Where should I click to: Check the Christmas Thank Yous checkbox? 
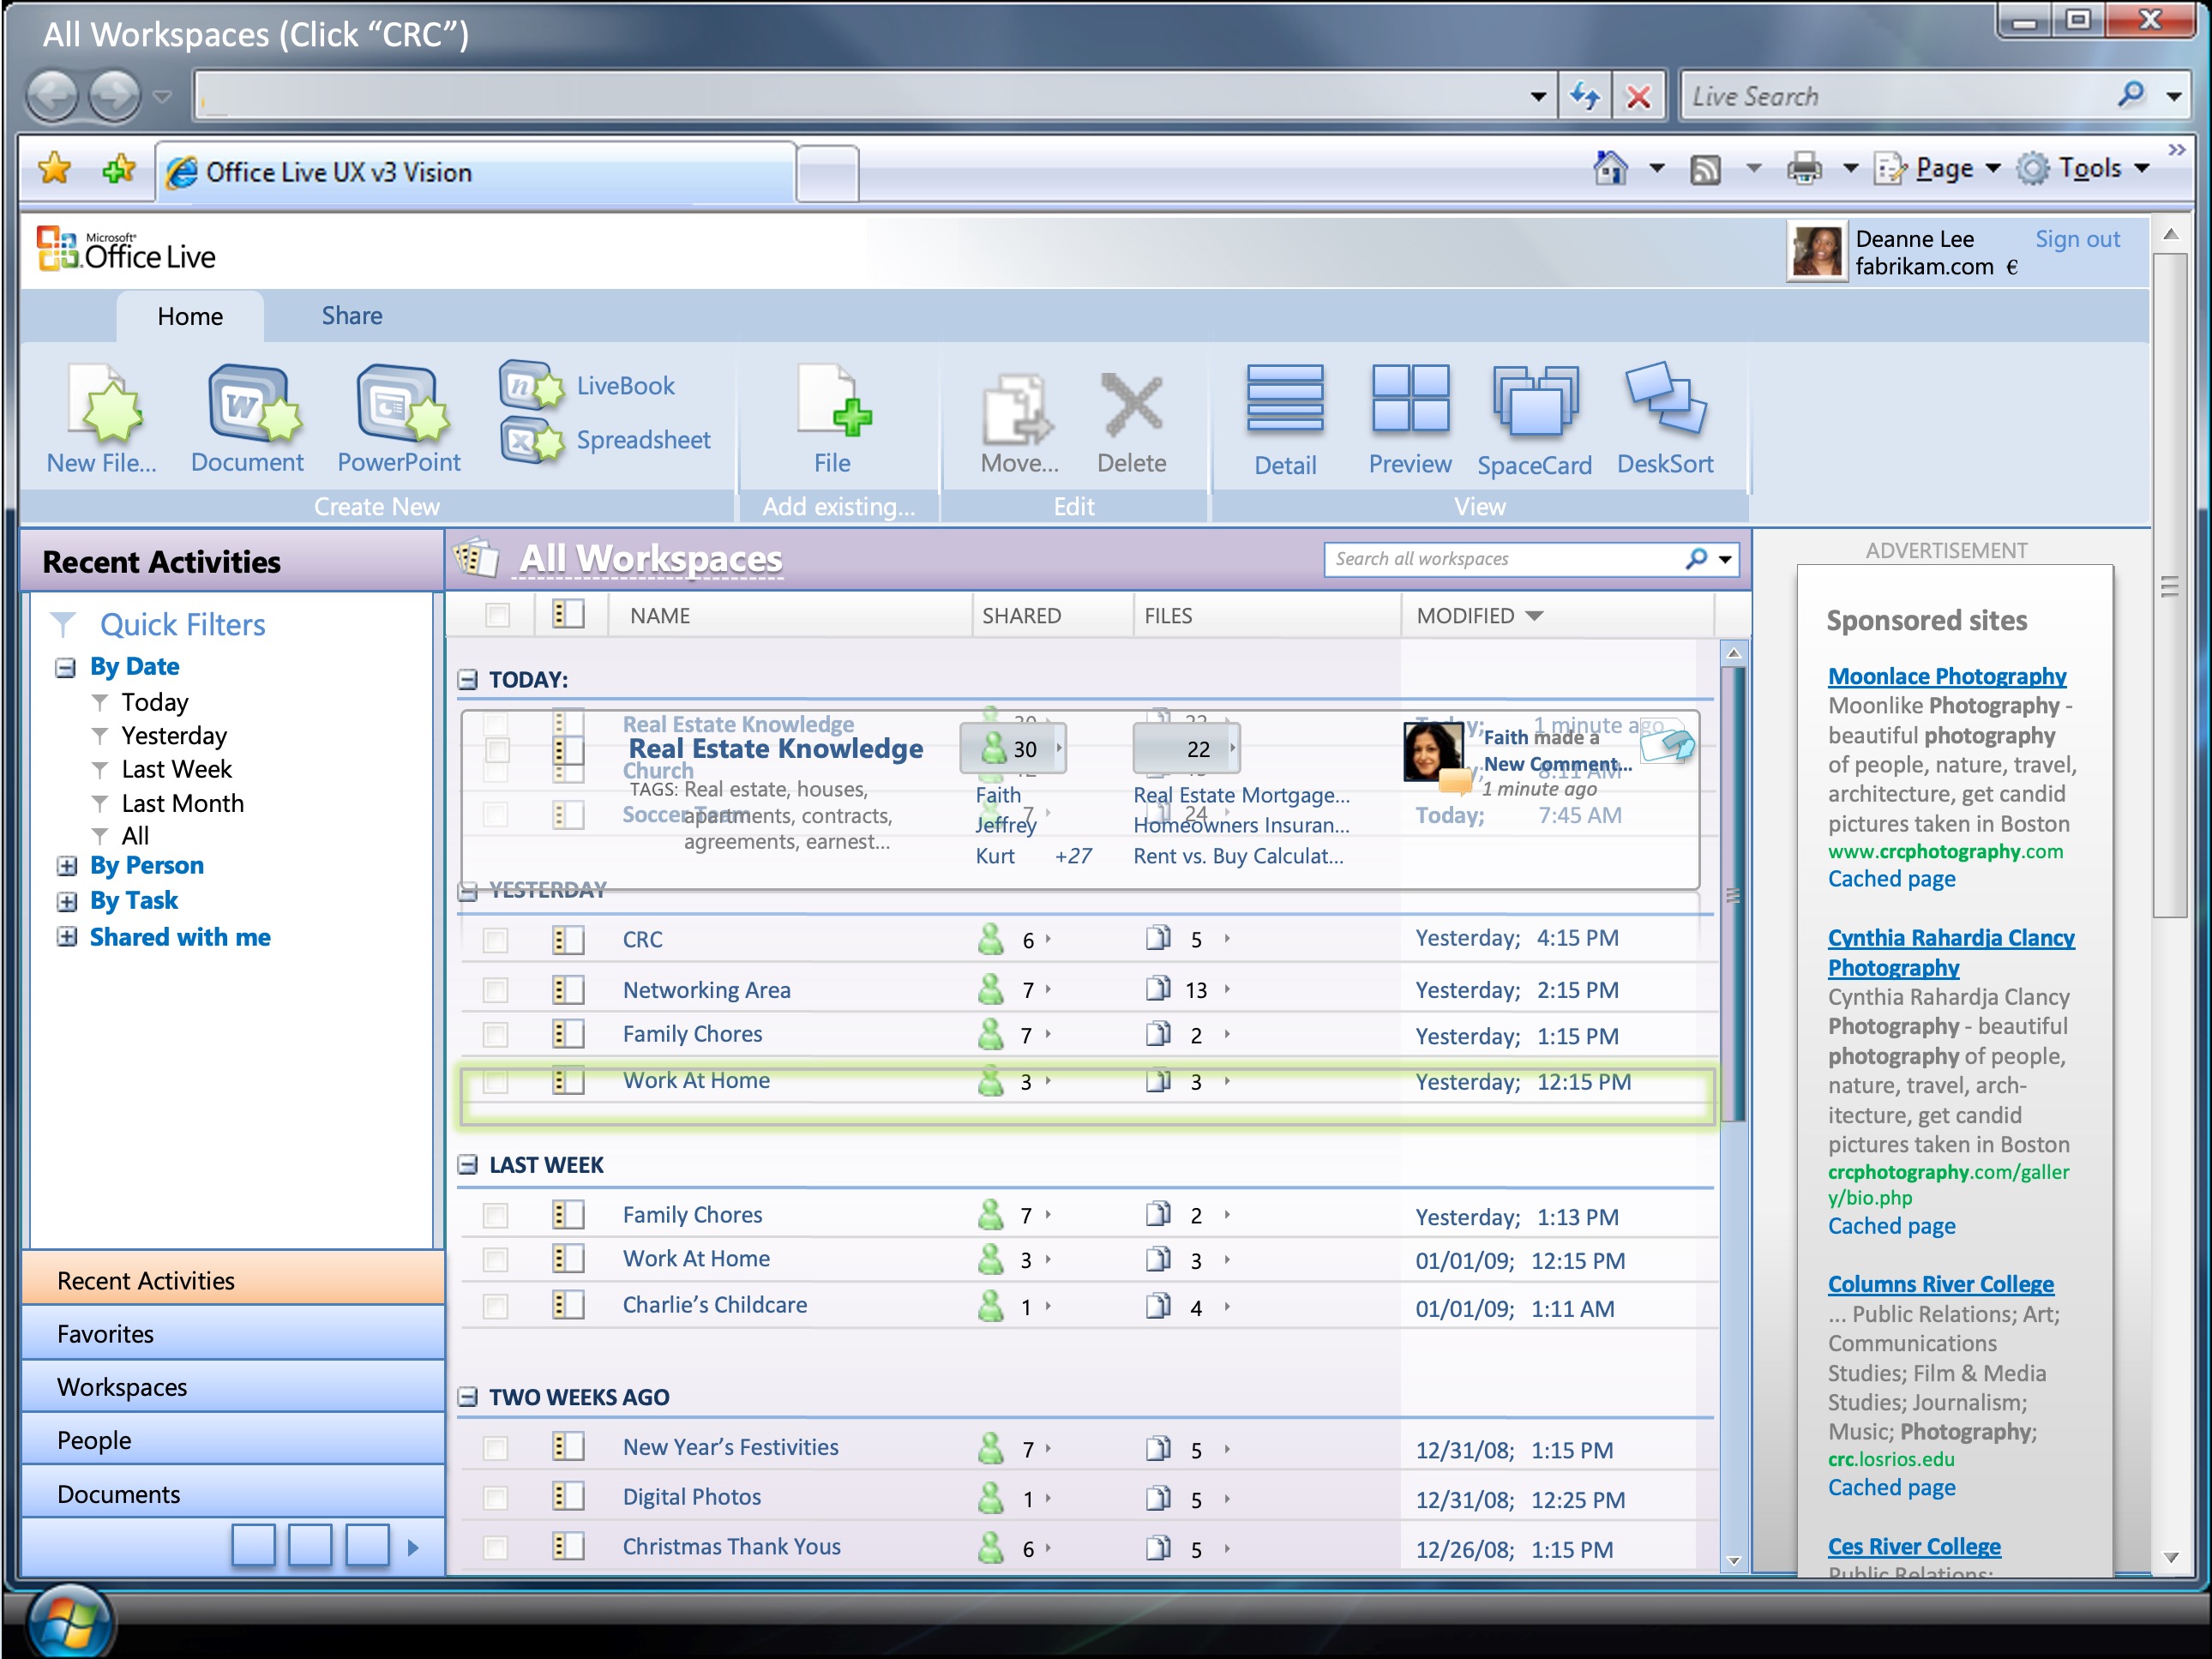495,1548
